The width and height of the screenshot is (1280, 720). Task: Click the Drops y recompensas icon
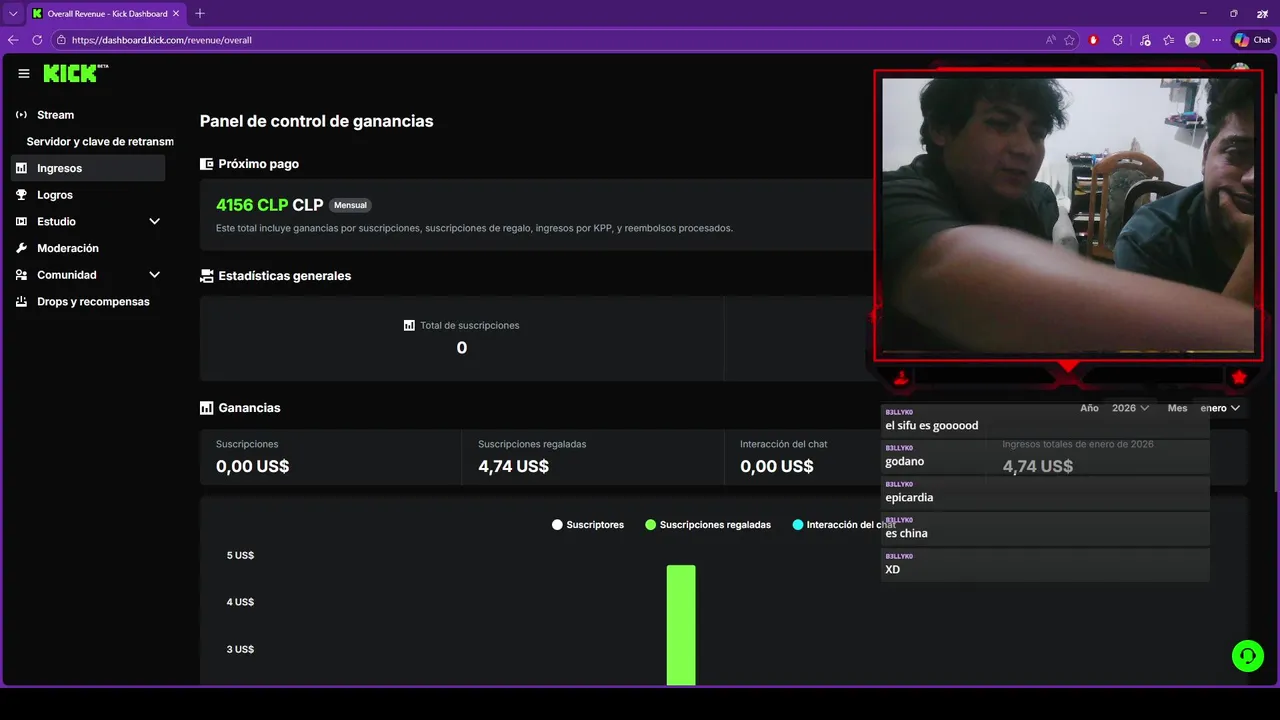[x=22, y=302]
